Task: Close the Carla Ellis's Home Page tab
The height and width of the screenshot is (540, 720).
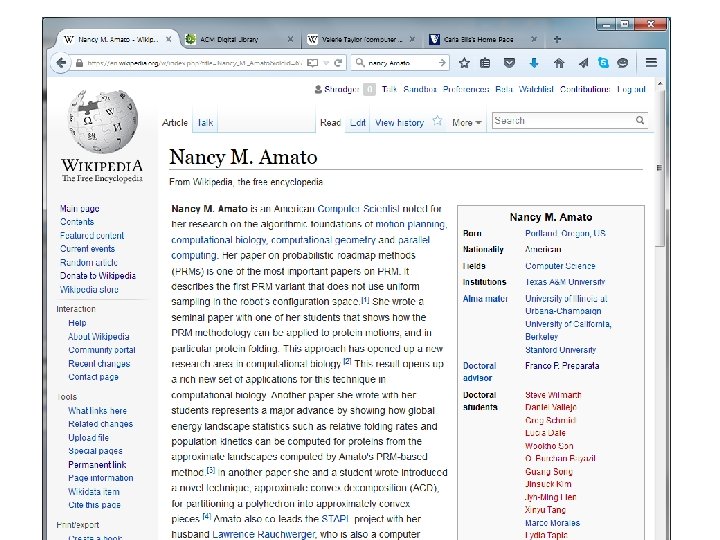Action: tap(534, 39)
